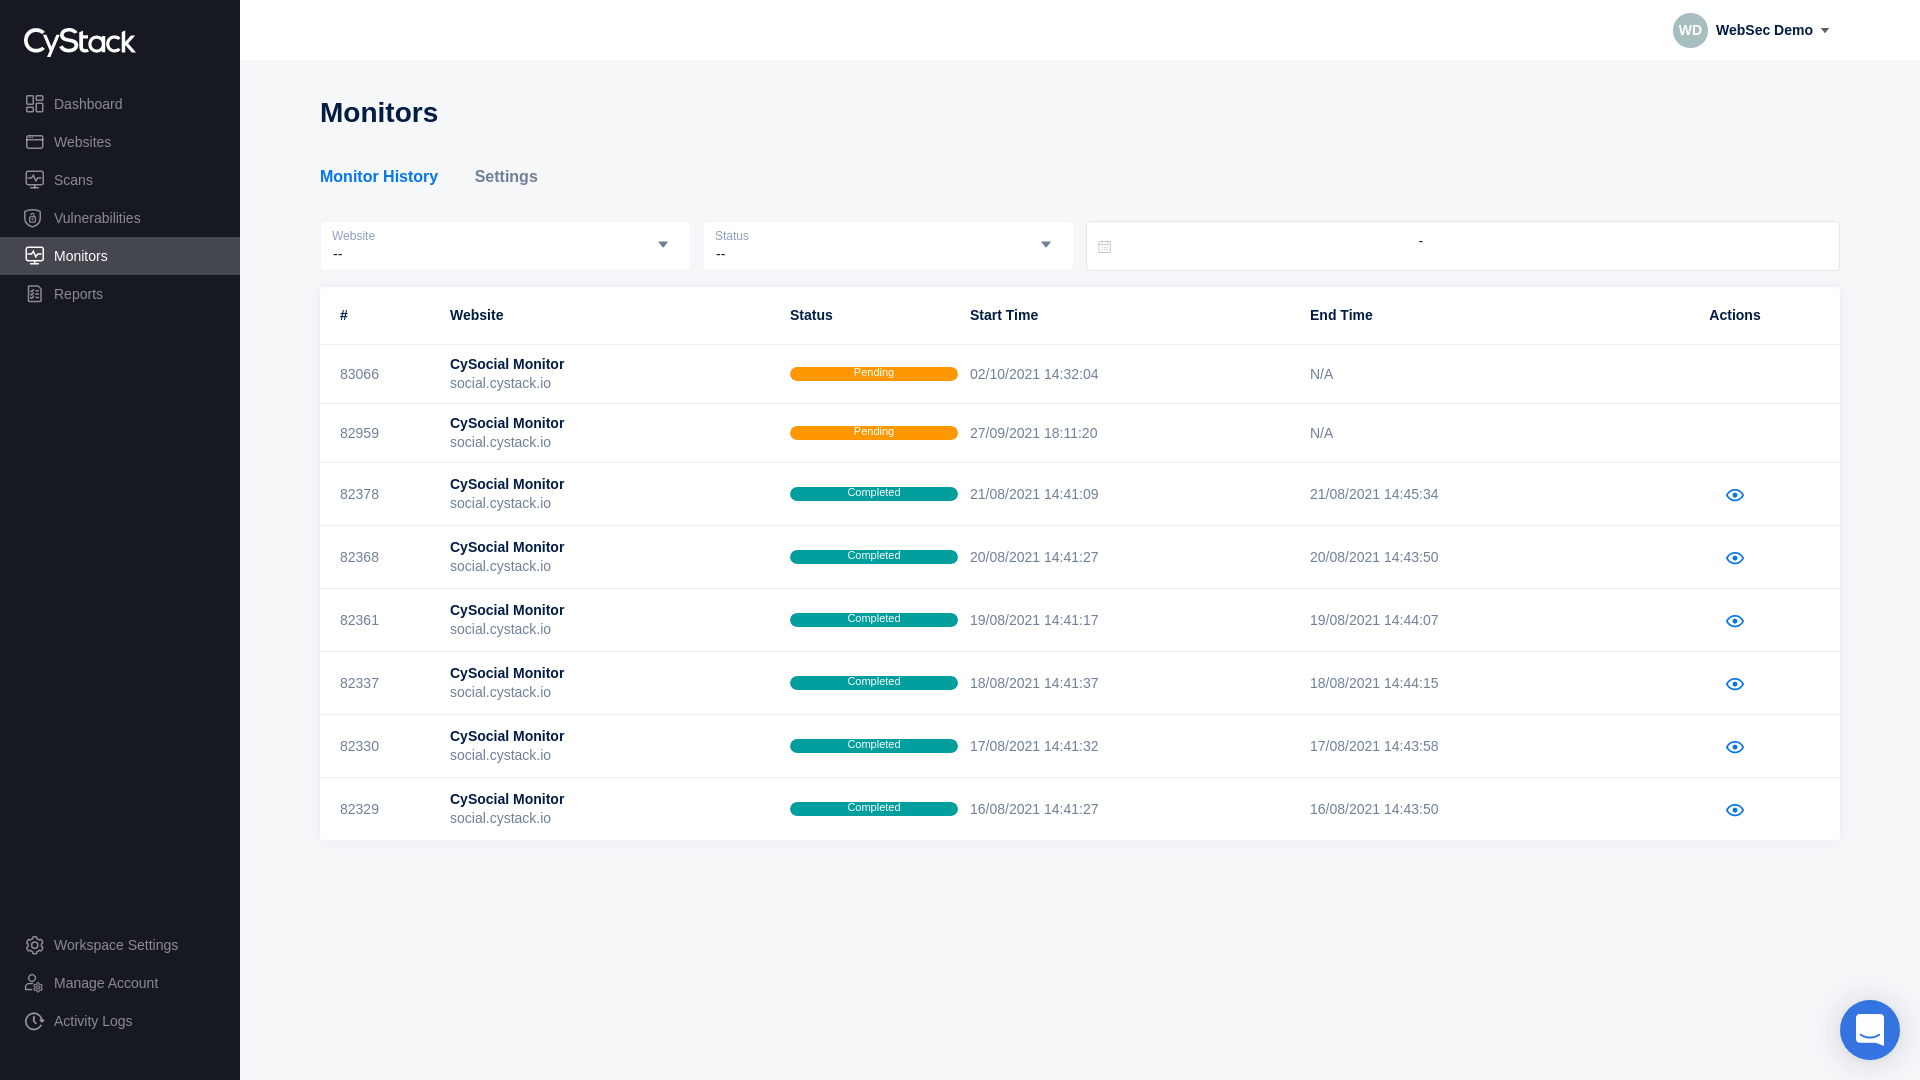Open Activity Logs clock icon
The height and width of the screenshot is (1080, 1920).
(35, 1021)
